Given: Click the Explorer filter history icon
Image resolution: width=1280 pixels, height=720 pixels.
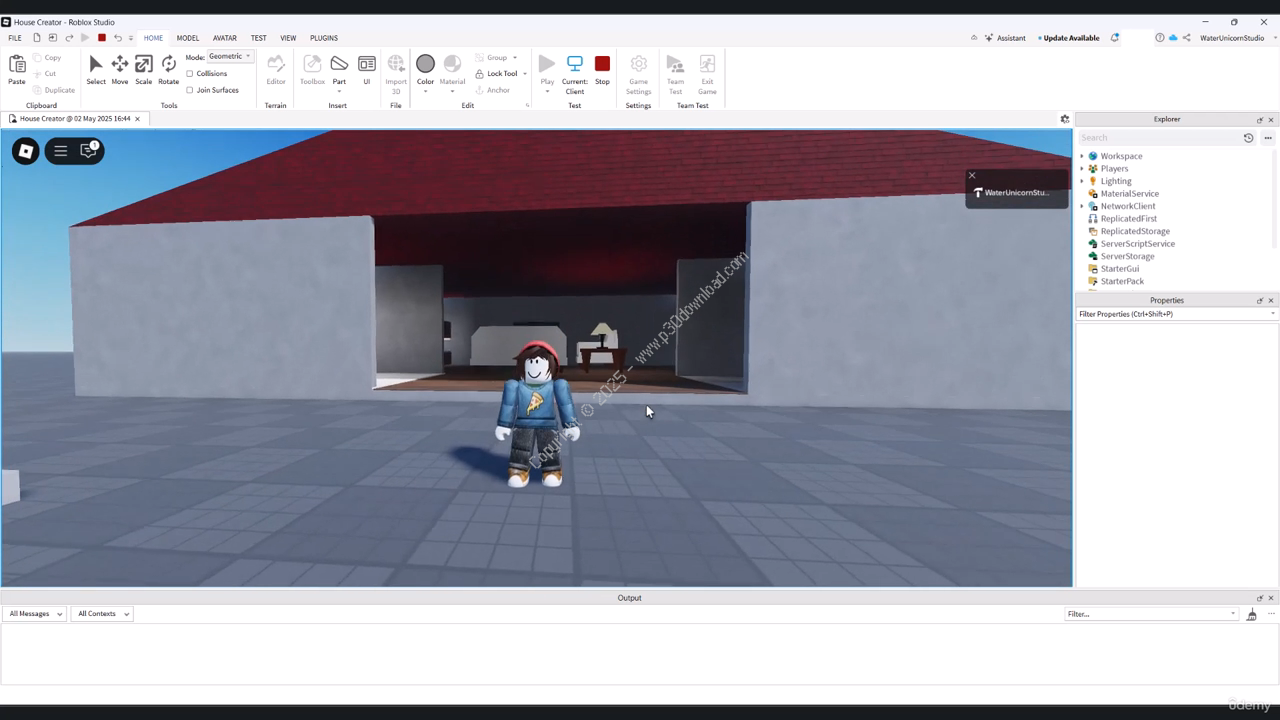Looking at the screenshot, I should pos(1248,138).
